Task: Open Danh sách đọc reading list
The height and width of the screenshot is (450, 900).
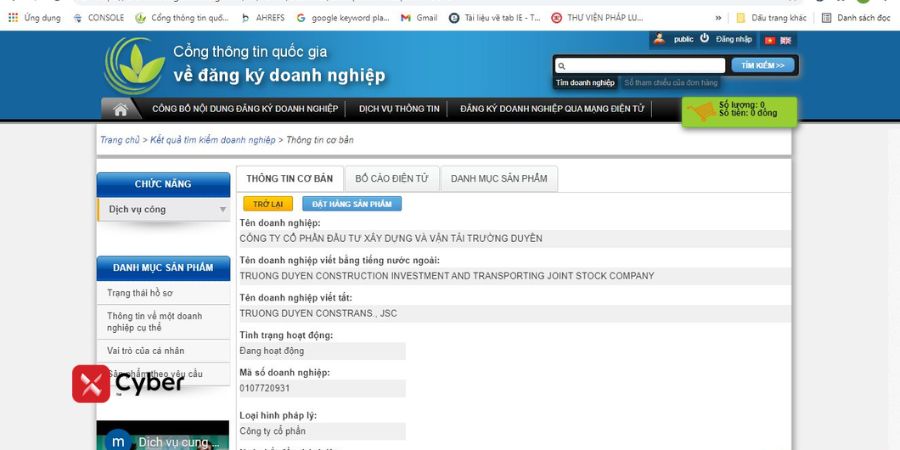Action: 856,18
